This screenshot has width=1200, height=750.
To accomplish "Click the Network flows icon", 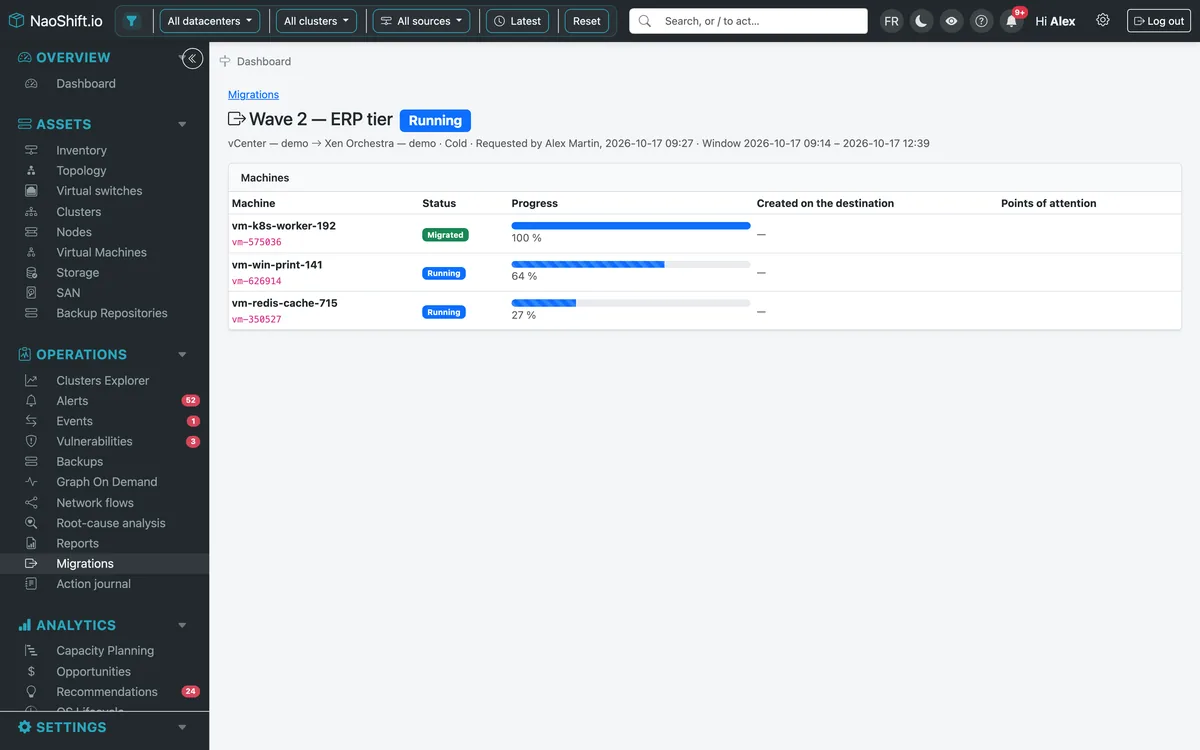I will pyautogui.click(x=32, y=503).
